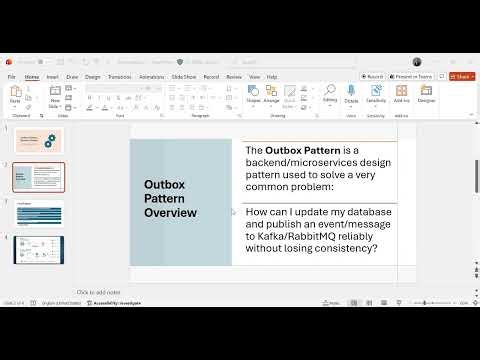Click the Format Painter brush icon
The image size is (480, 360).
28,107
